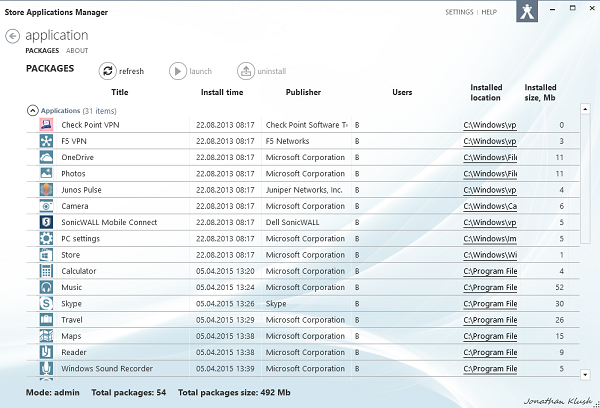
Task: Select the Maps app icon
Action: (46, 336)
